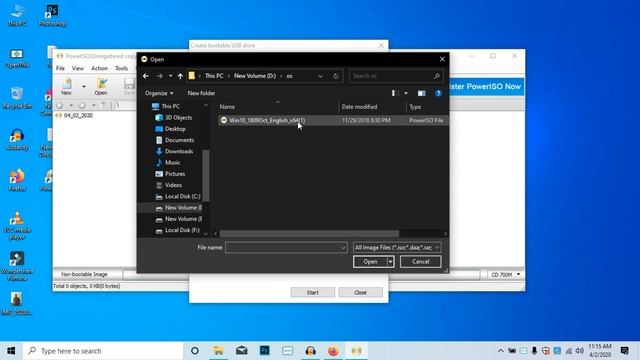Open notification center icon on taskbar

624,351
